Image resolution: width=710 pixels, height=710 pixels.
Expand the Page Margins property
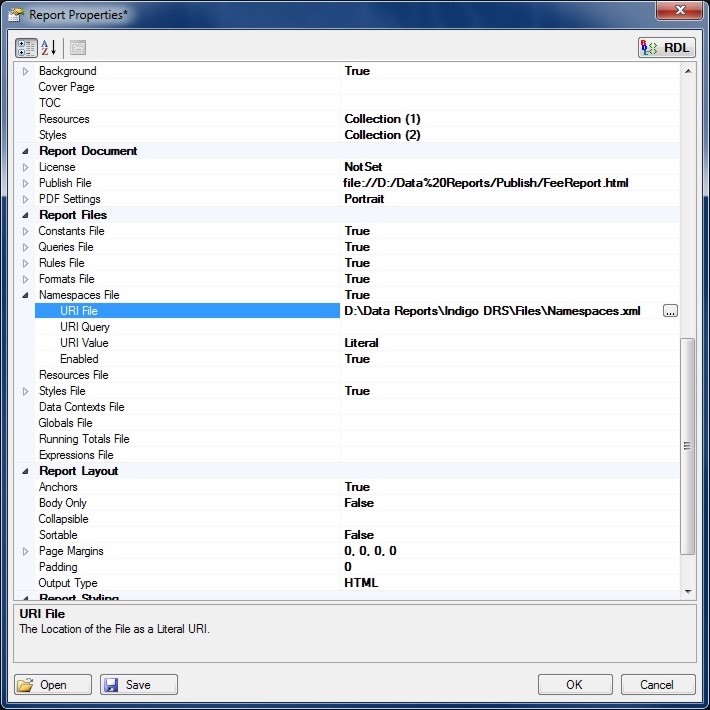(26, 551)
